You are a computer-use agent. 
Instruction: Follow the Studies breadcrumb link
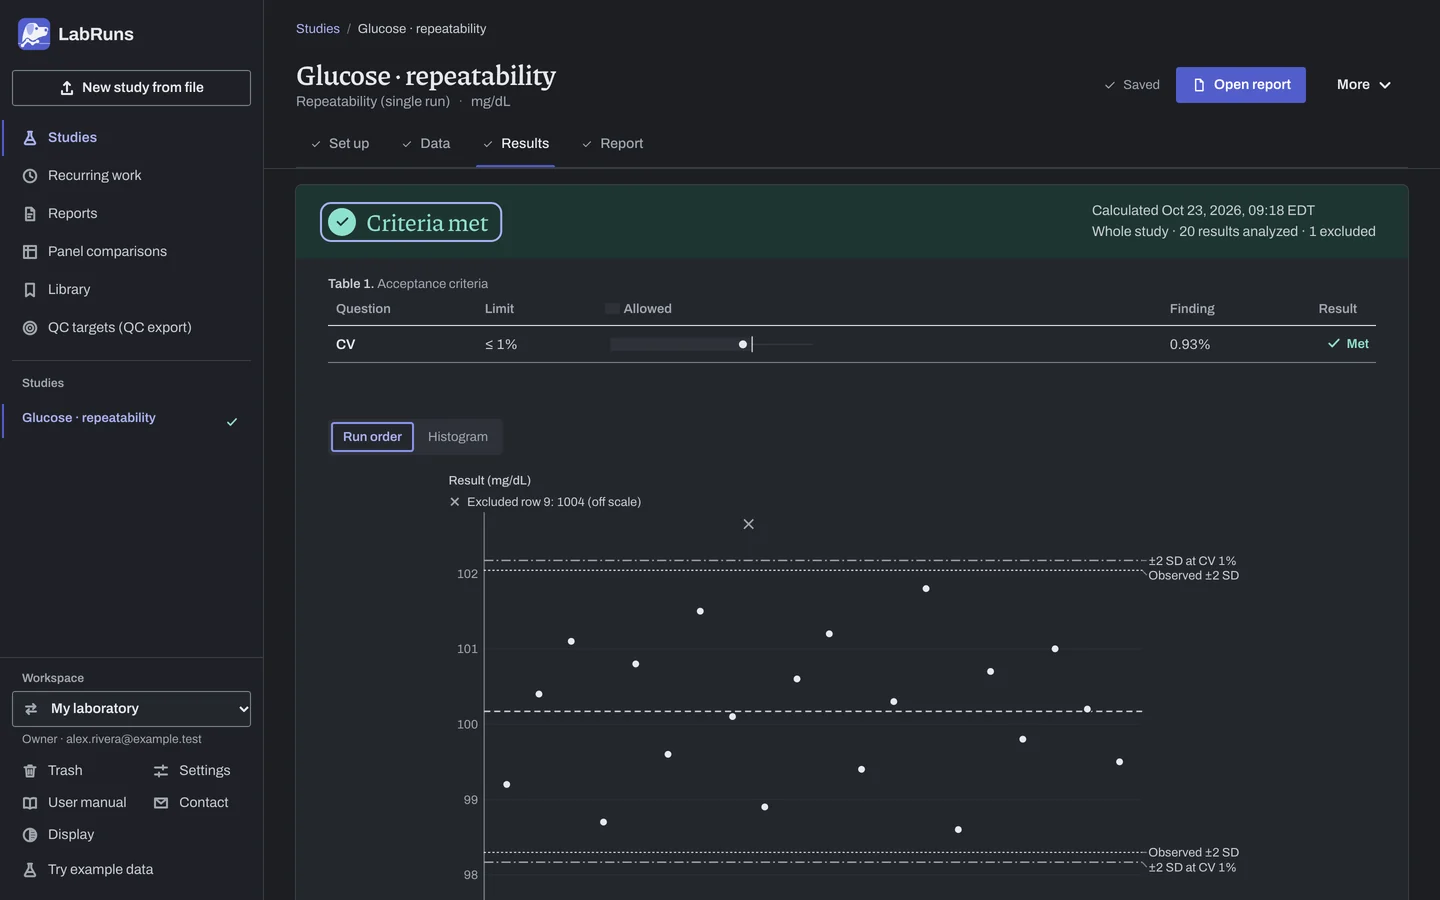click(x=318, y=29)
